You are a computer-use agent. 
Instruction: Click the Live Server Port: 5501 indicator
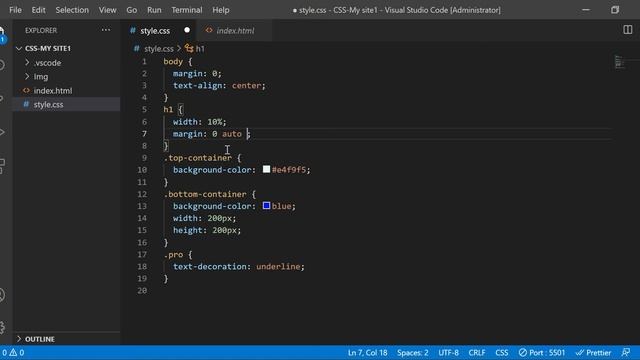click(x=542, y=352)
